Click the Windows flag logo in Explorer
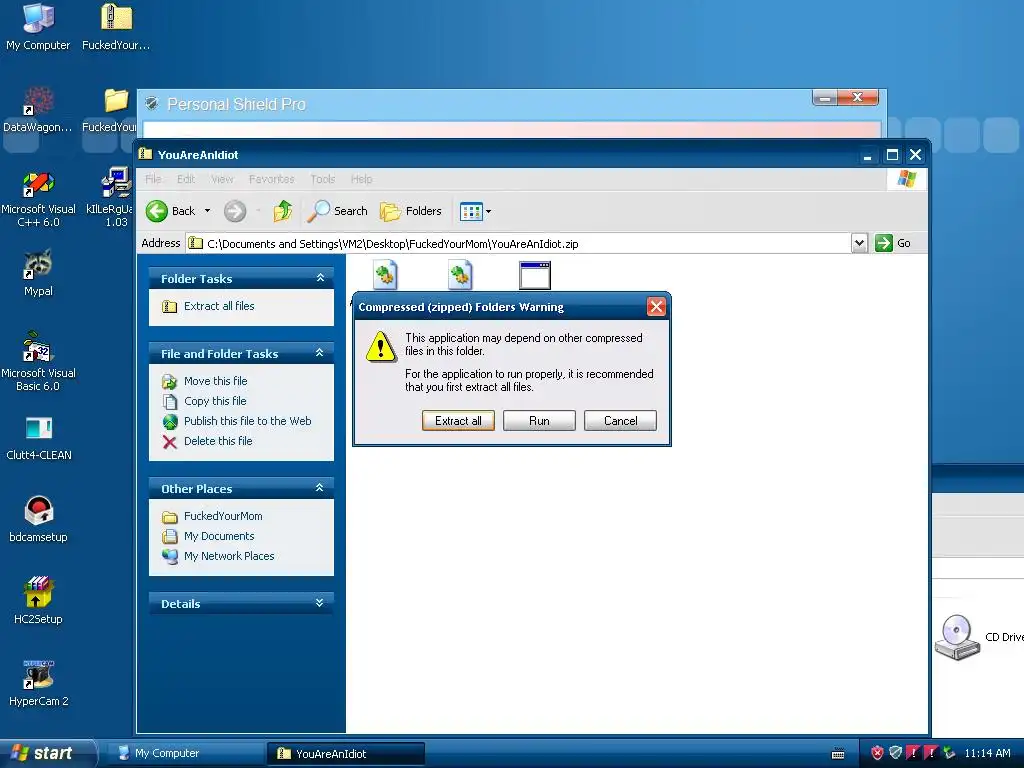The height and width of the screenshot is (768, 1024). pos(906,179)
